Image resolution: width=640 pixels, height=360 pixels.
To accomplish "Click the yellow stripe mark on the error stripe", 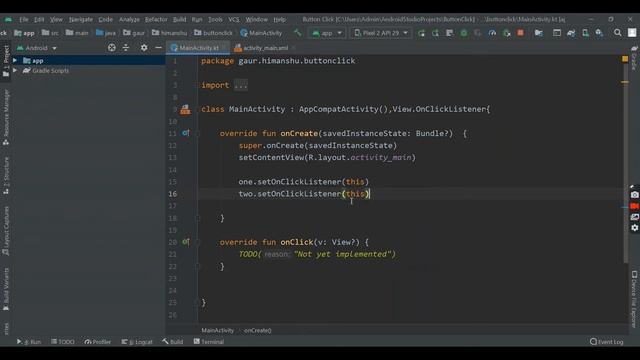I will click(x=625, y=82).
